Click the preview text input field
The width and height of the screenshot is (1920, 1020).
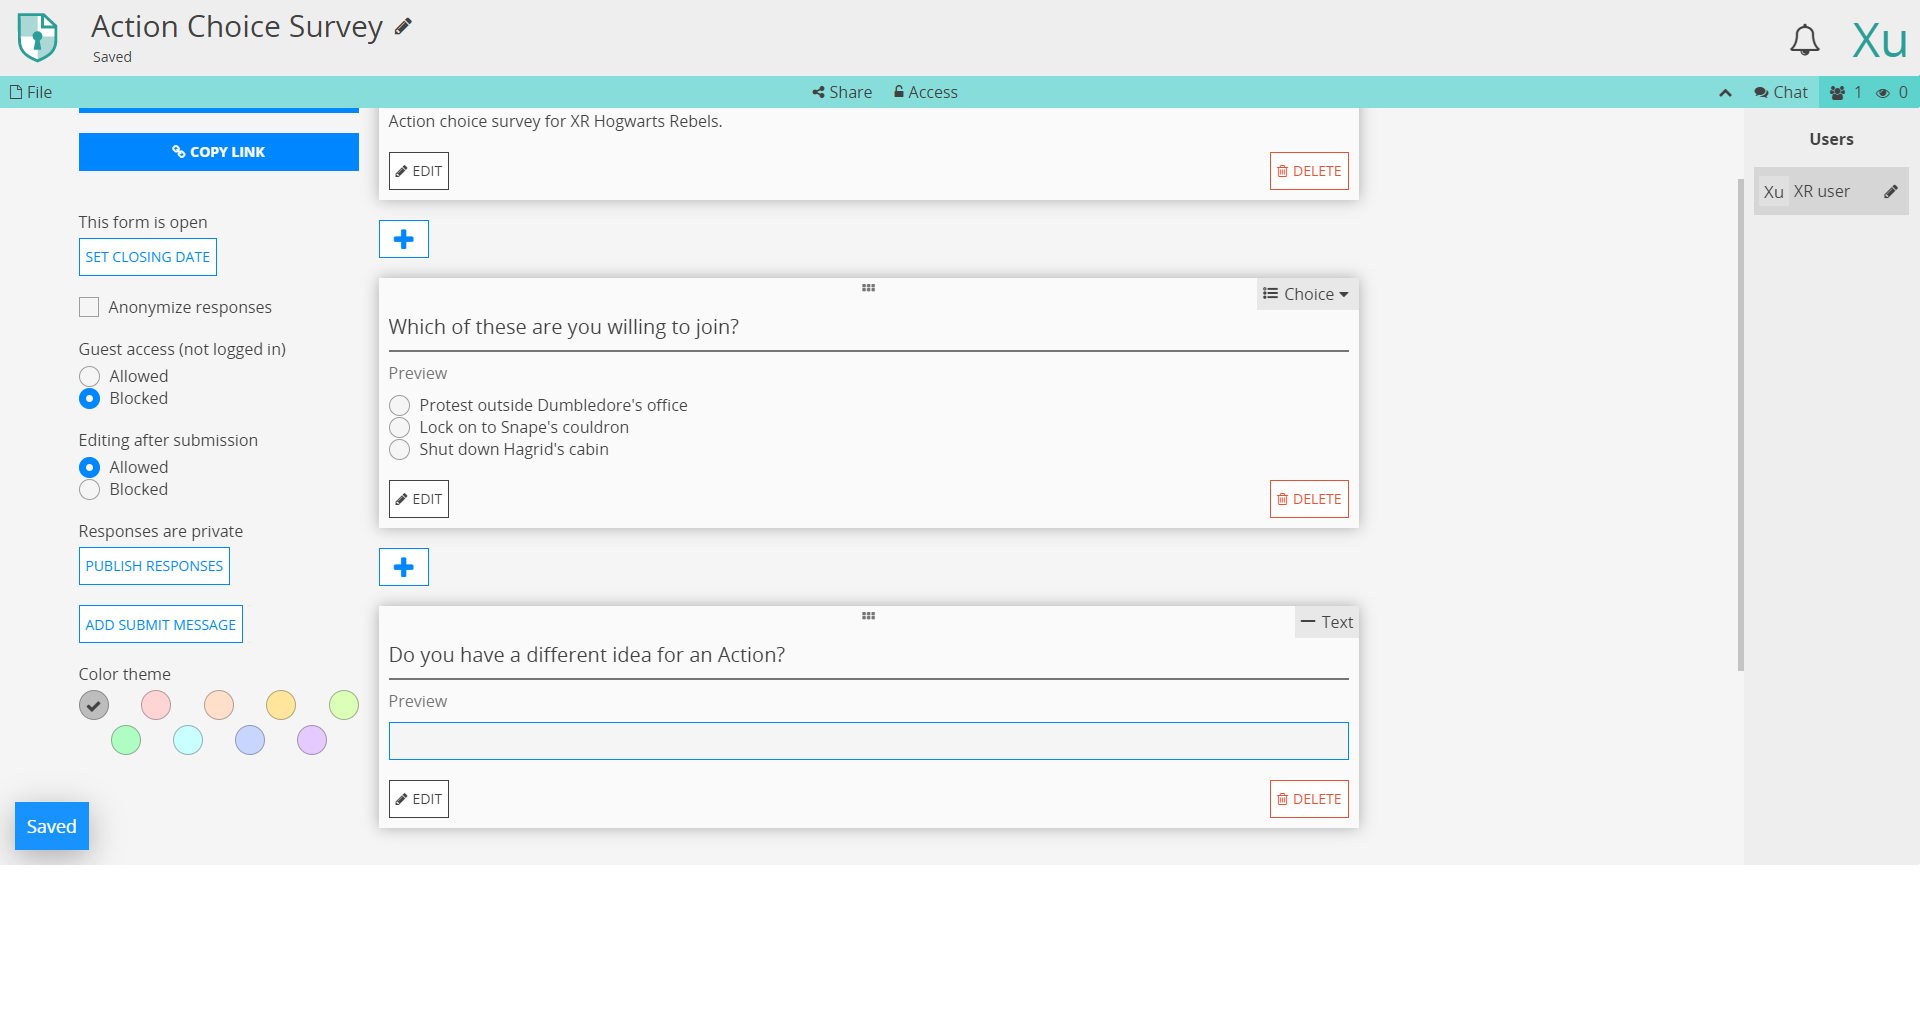tap(868, 741)
